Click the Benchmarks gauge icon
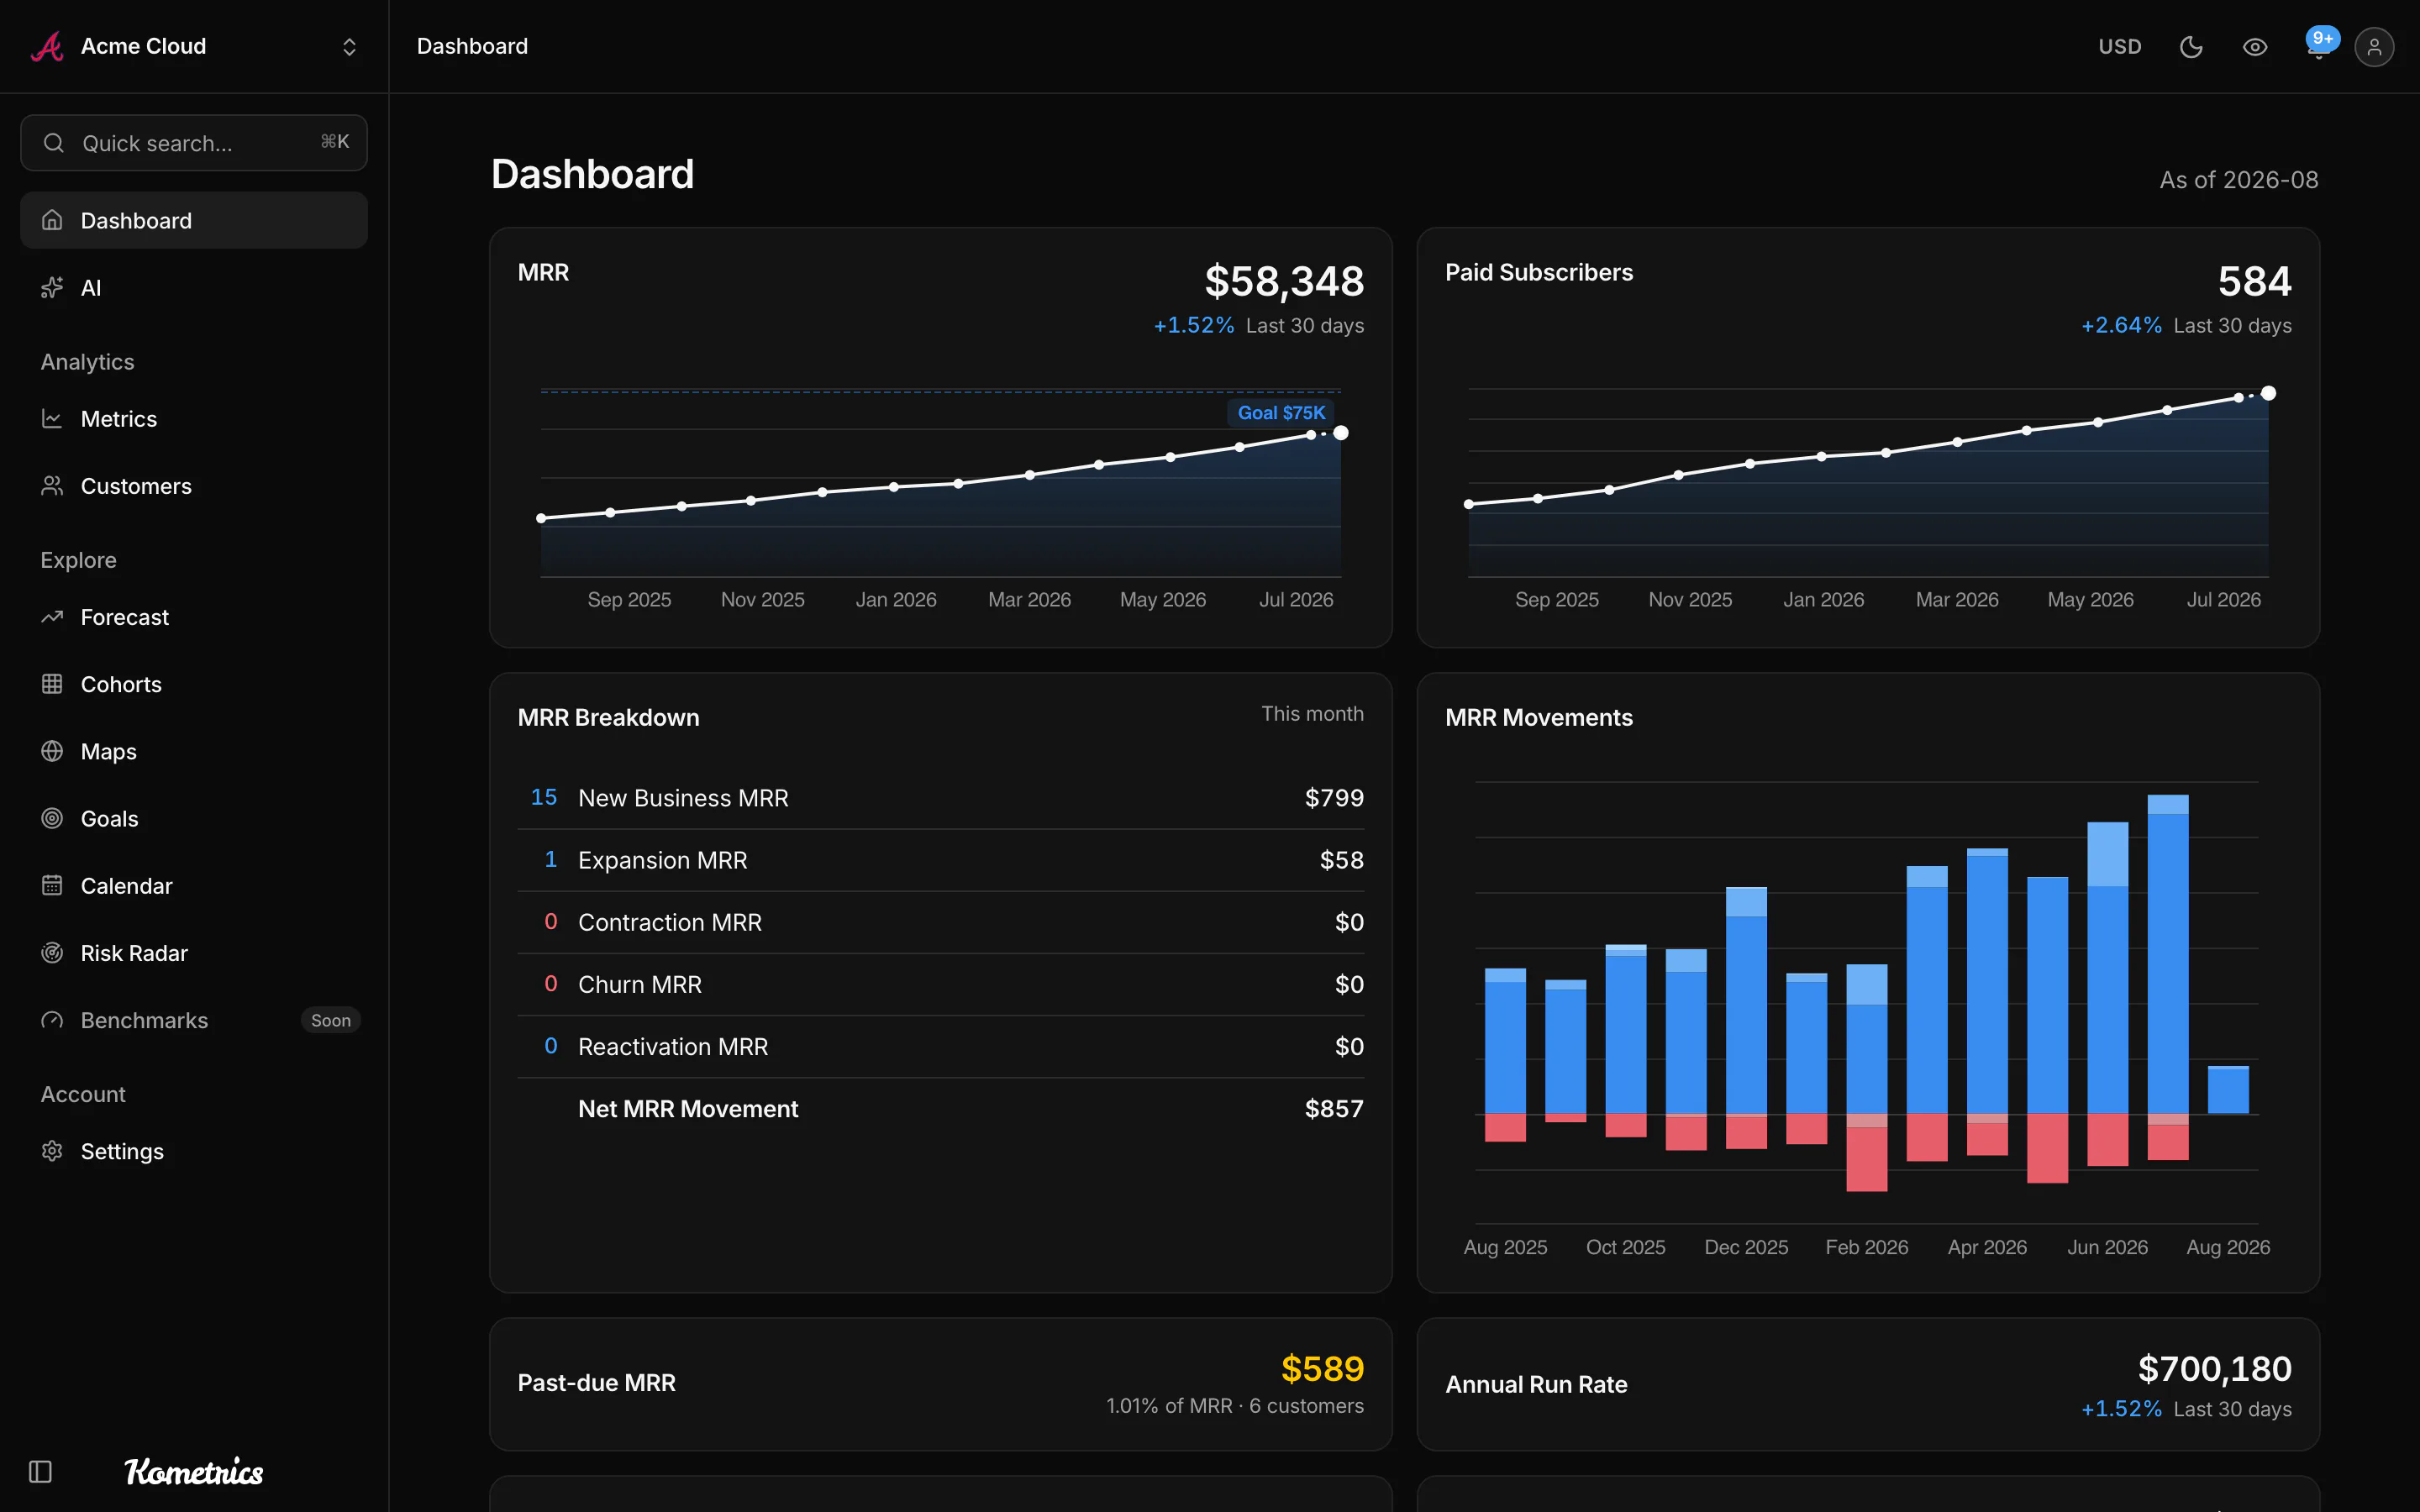Screen dimensions: 2420x1512 tap(52, 1020)
